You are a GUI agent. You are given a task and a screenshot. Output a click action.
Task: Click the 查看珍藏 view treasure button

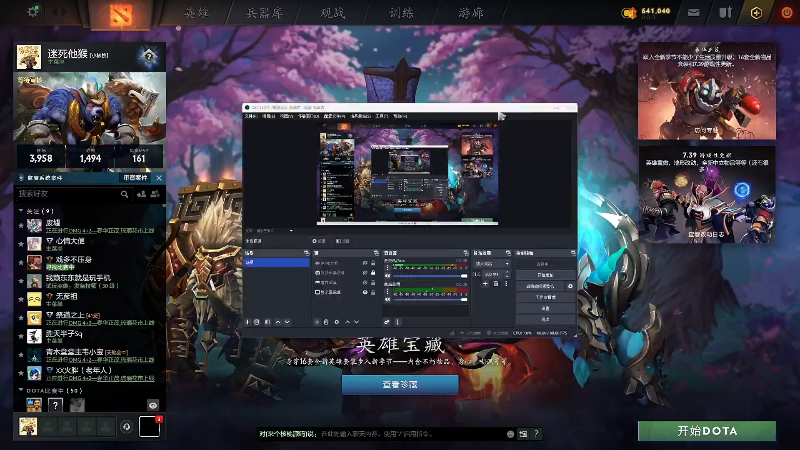400,385
